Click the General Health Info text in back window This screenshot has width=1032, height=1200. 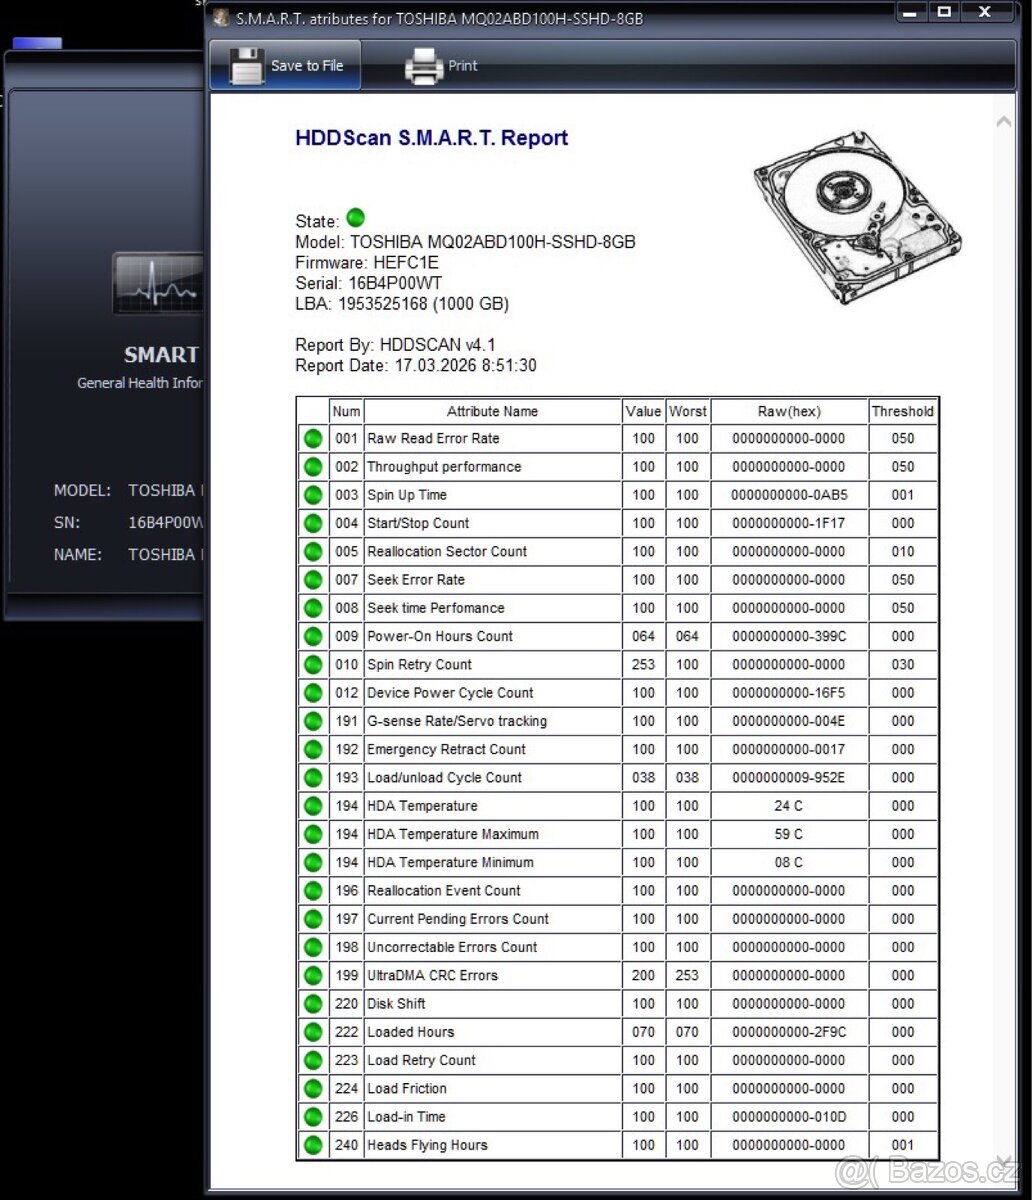pyautogui.click(x=140, y=383)
